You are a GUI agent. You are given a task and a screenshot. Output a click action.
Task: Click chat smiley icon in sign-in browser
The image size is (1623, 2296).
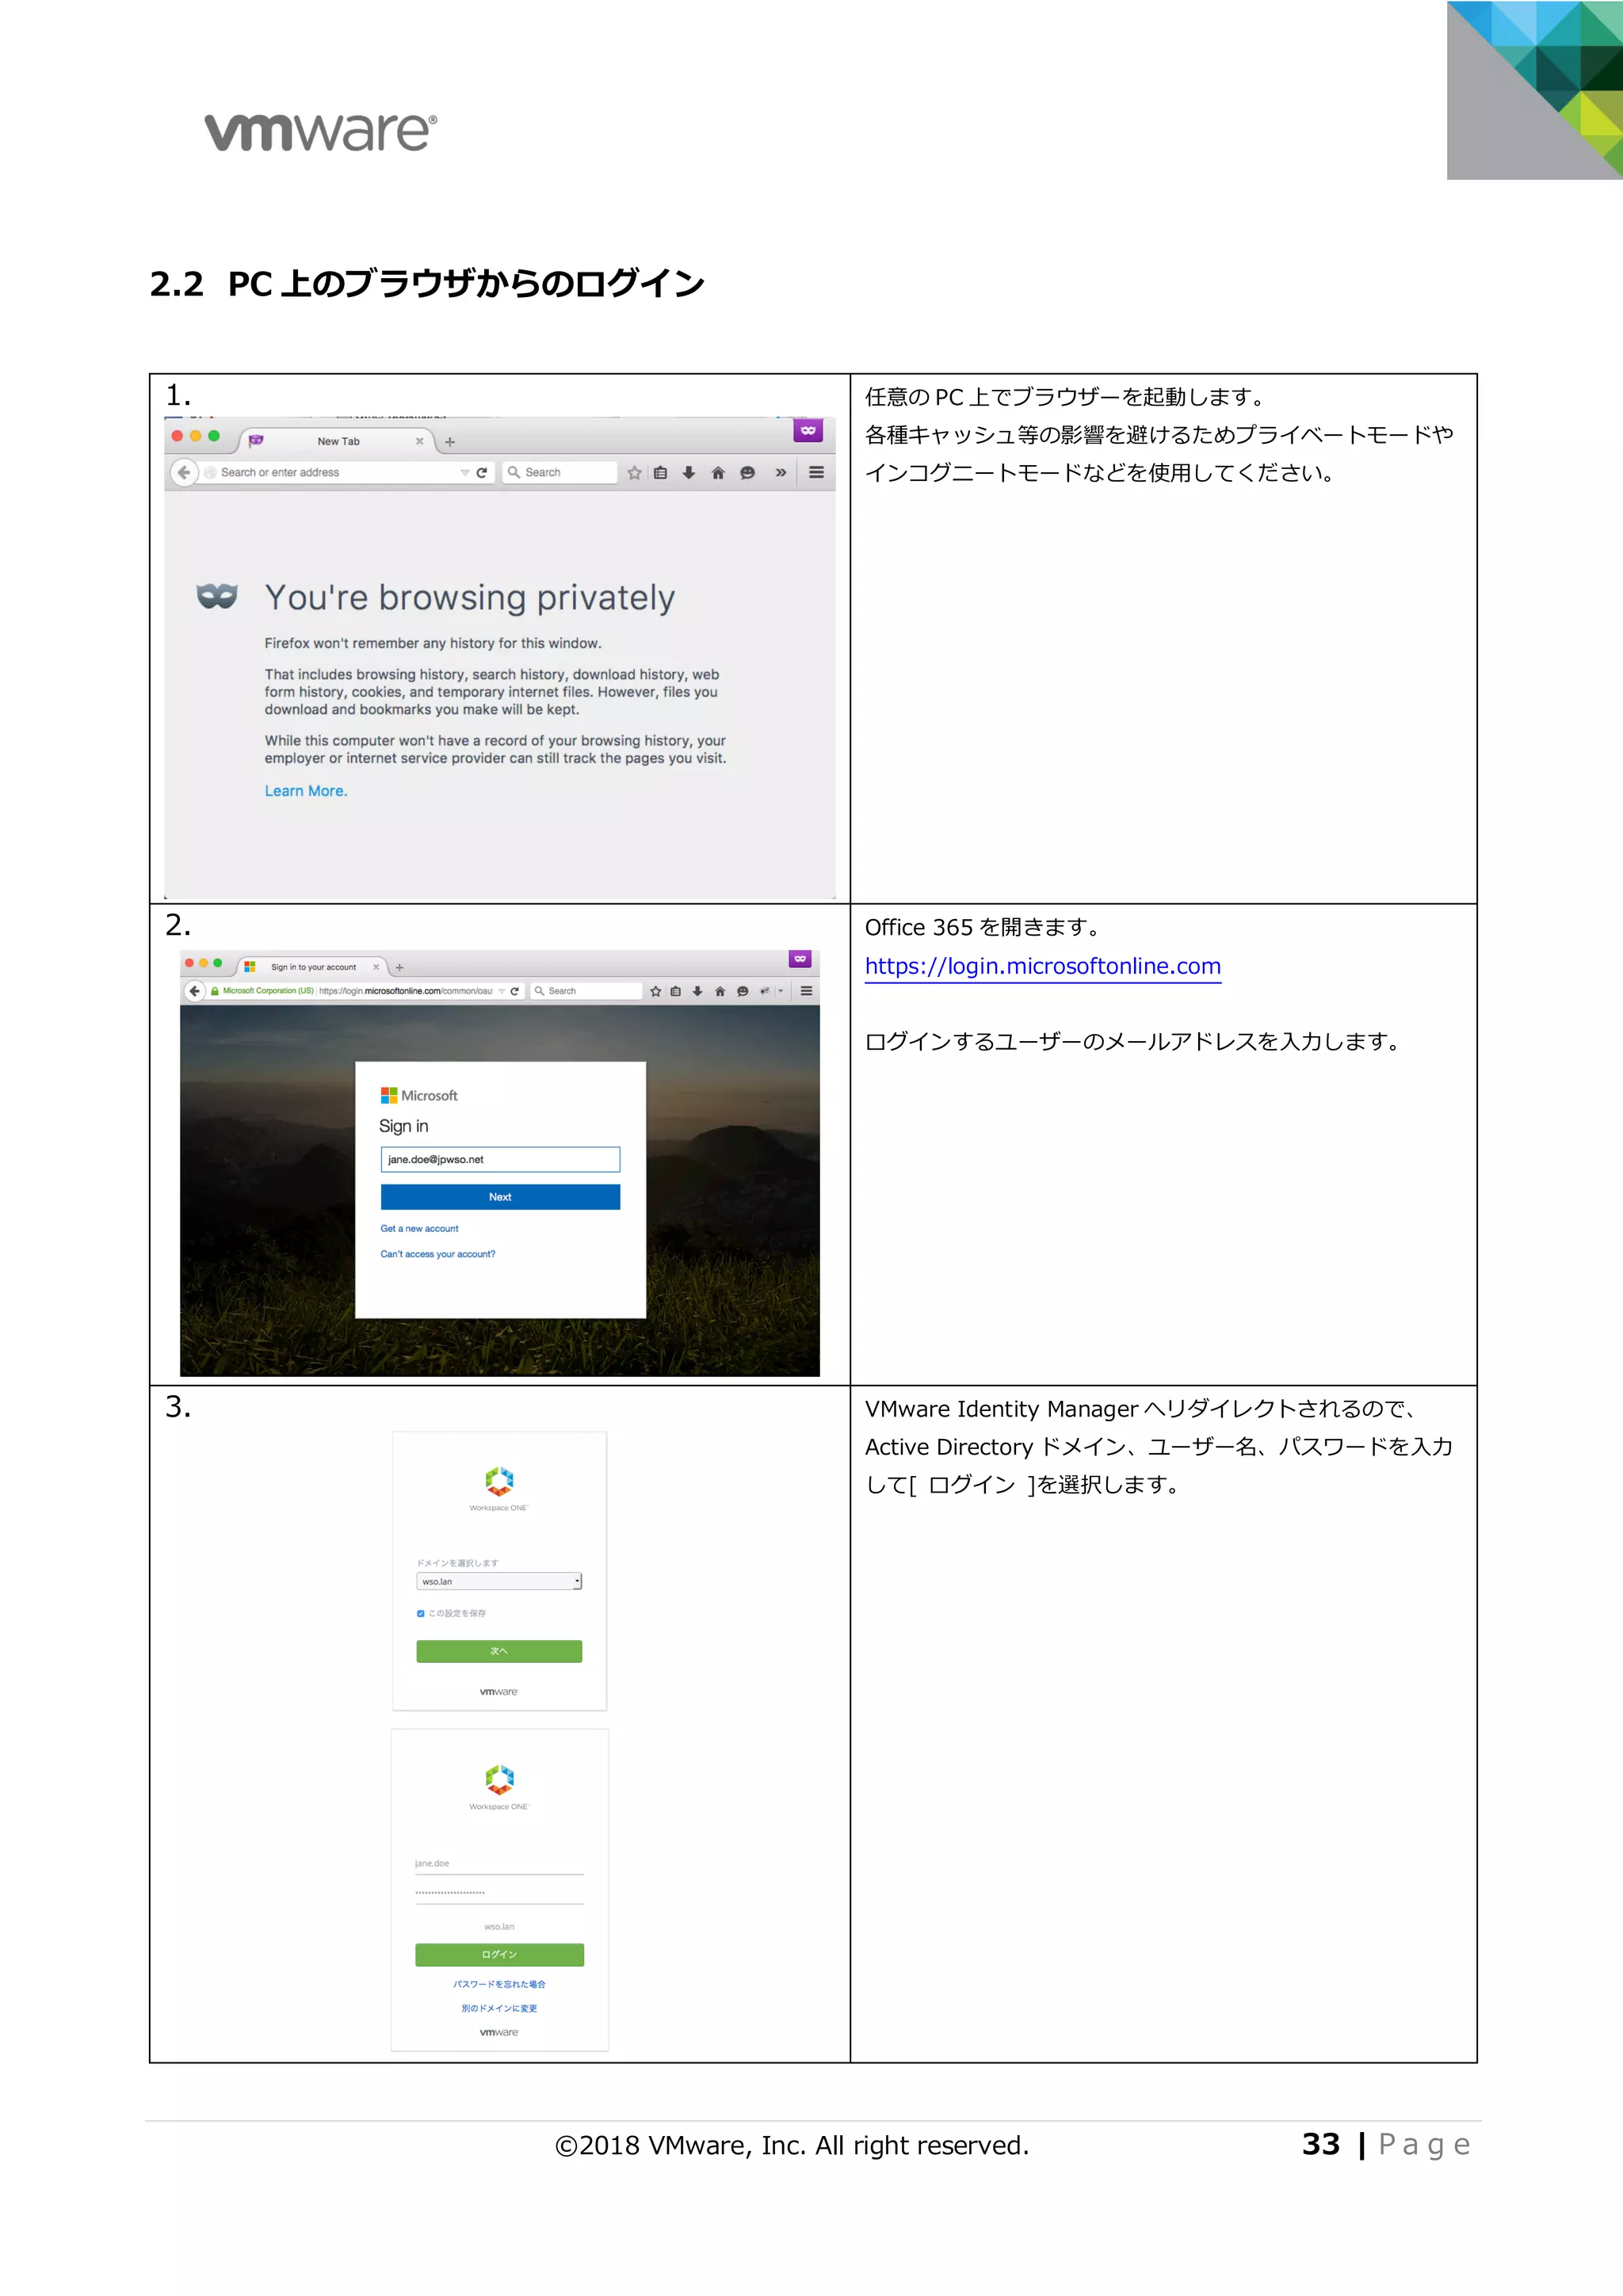click(x=742, y=991)
